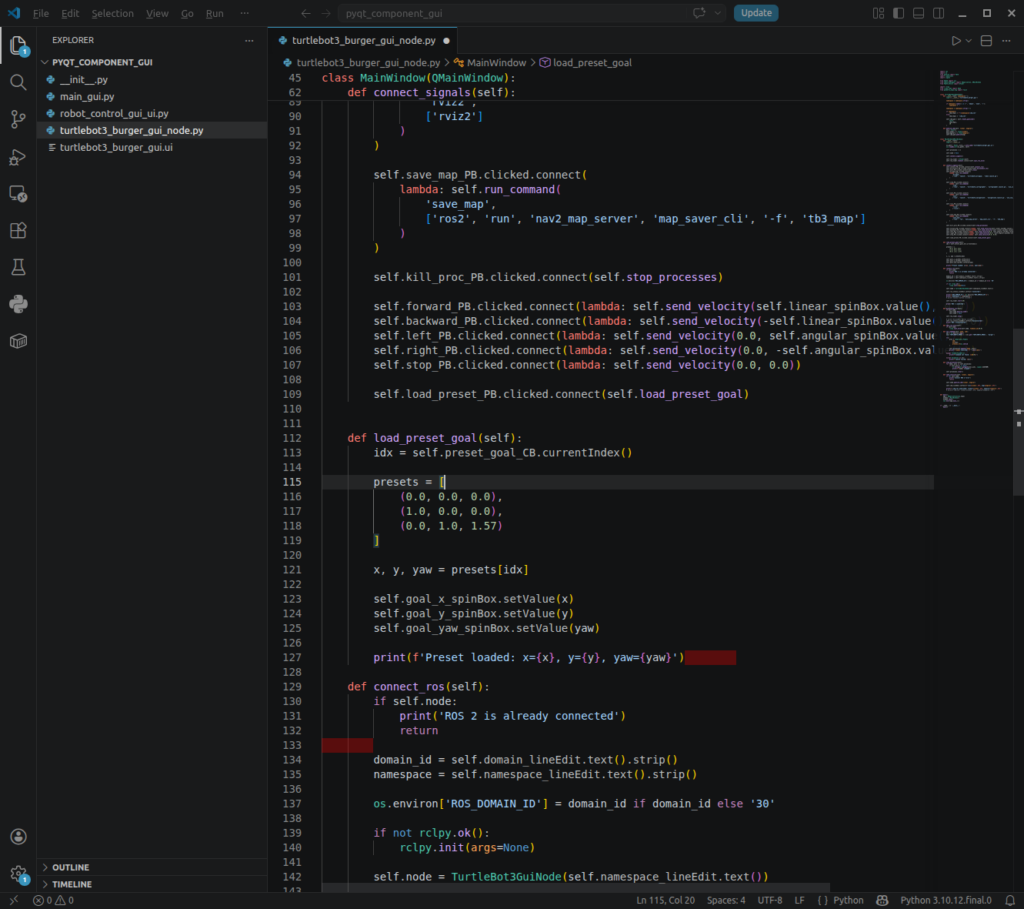
Task: Open the Testing flask view
Action: point(18,267)
